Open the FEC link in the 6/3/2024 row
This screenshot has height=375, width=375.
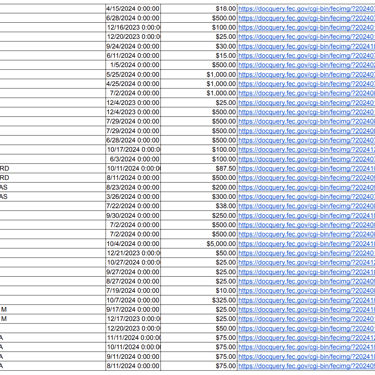307,159
